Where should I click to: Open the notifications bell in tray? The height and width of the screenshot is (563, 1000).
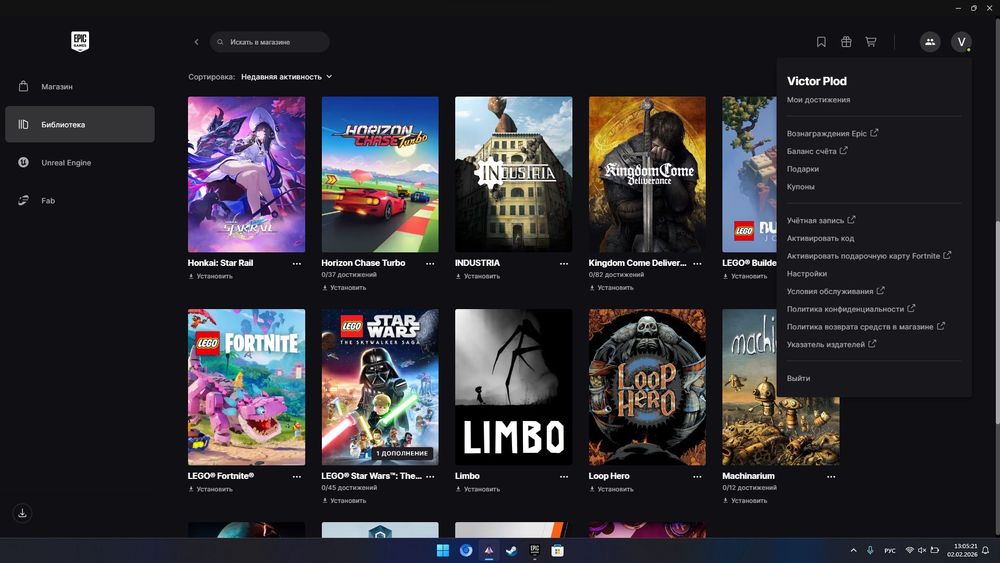pos(986,550)
